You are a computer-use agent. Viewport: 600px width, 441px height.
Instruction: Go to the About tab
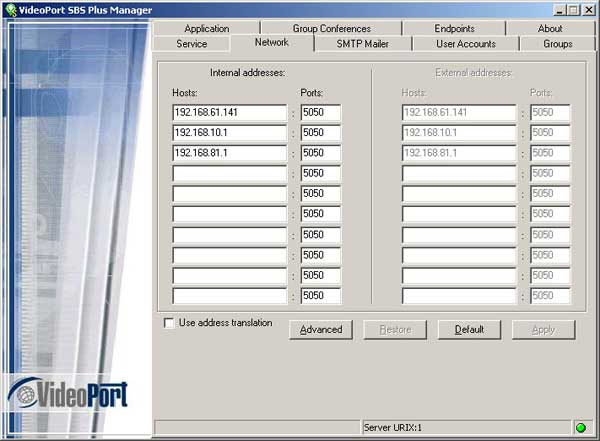click(x=550, y=28)
